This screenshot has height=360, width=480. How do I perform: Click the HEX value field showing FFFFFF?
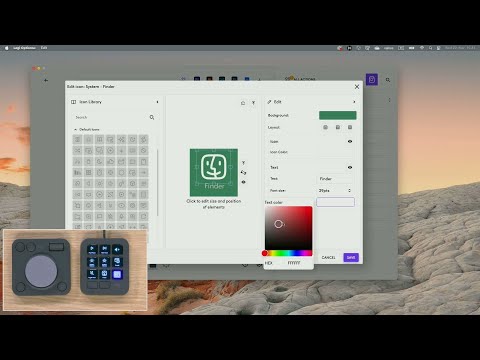point(294,263)
